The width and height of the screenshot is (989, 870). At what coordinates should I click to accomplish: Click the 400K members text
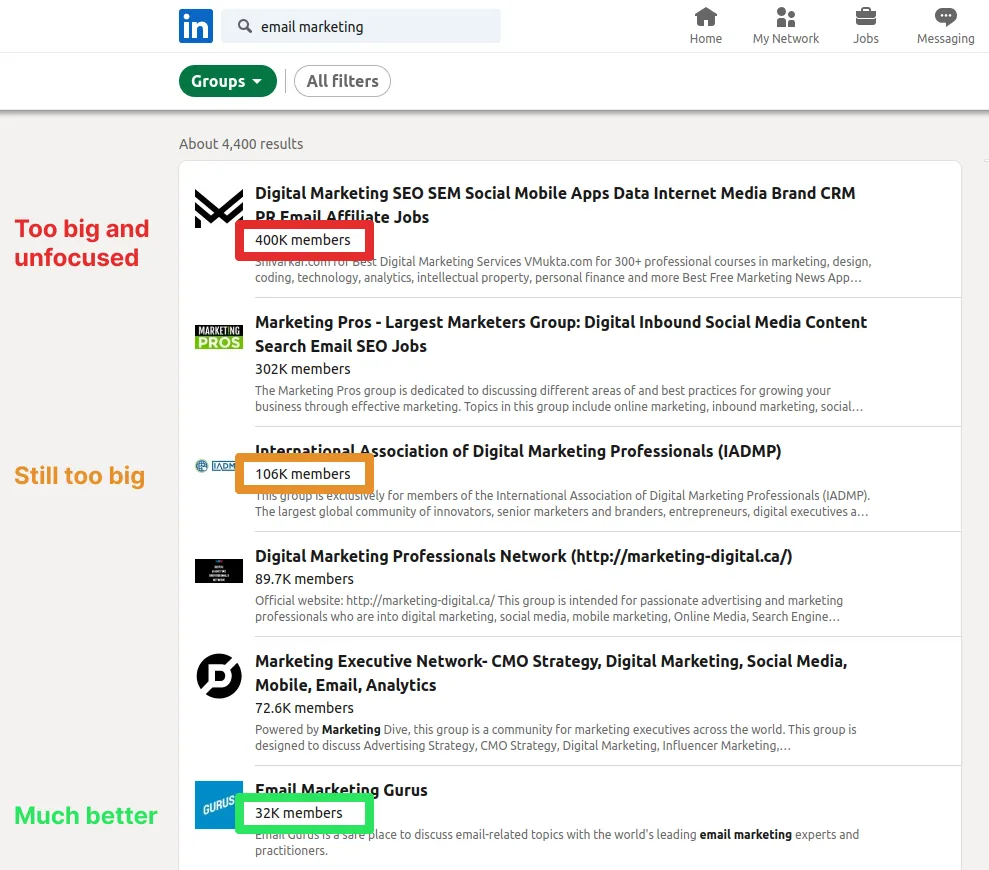[303, 240]
